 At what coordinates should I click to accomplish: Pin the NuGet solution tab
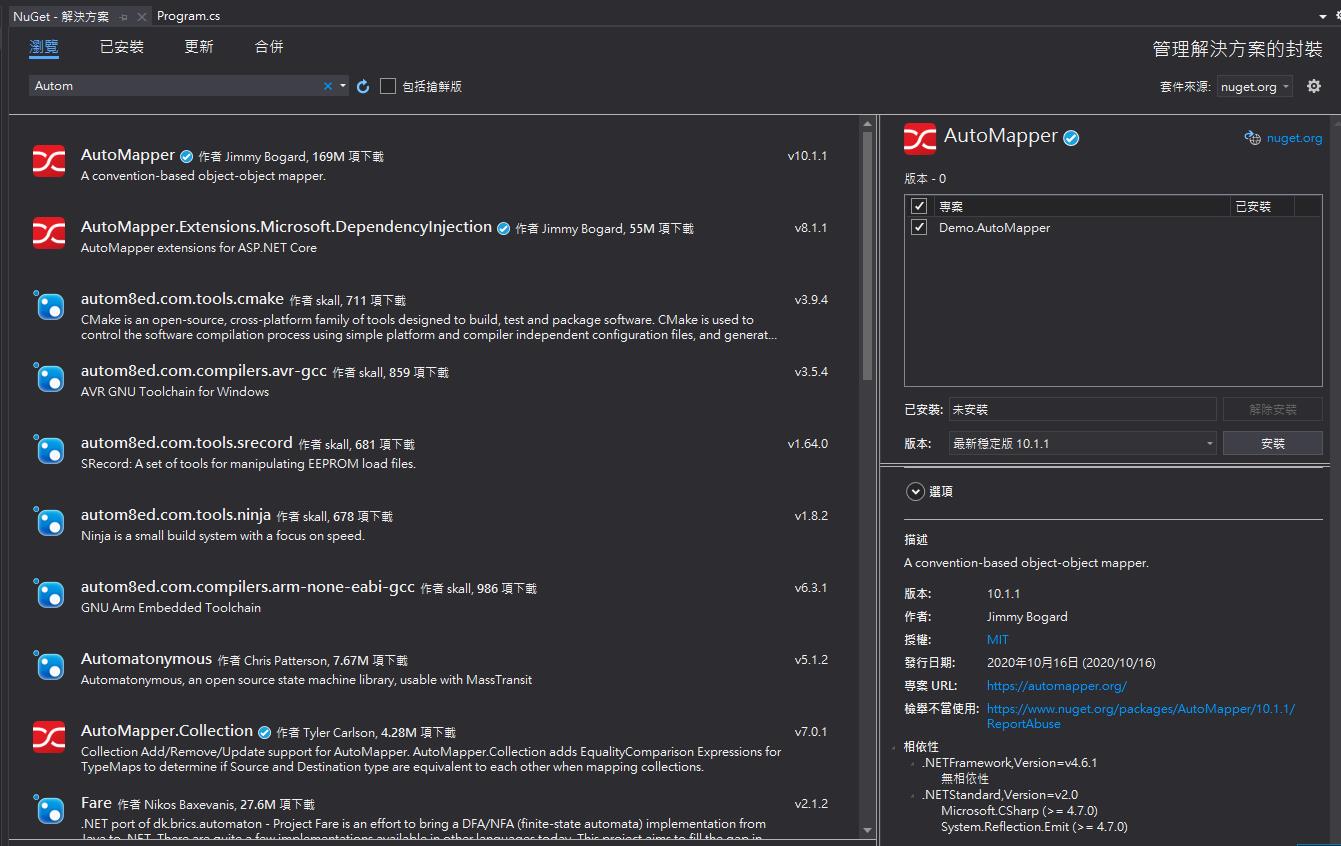123,17
